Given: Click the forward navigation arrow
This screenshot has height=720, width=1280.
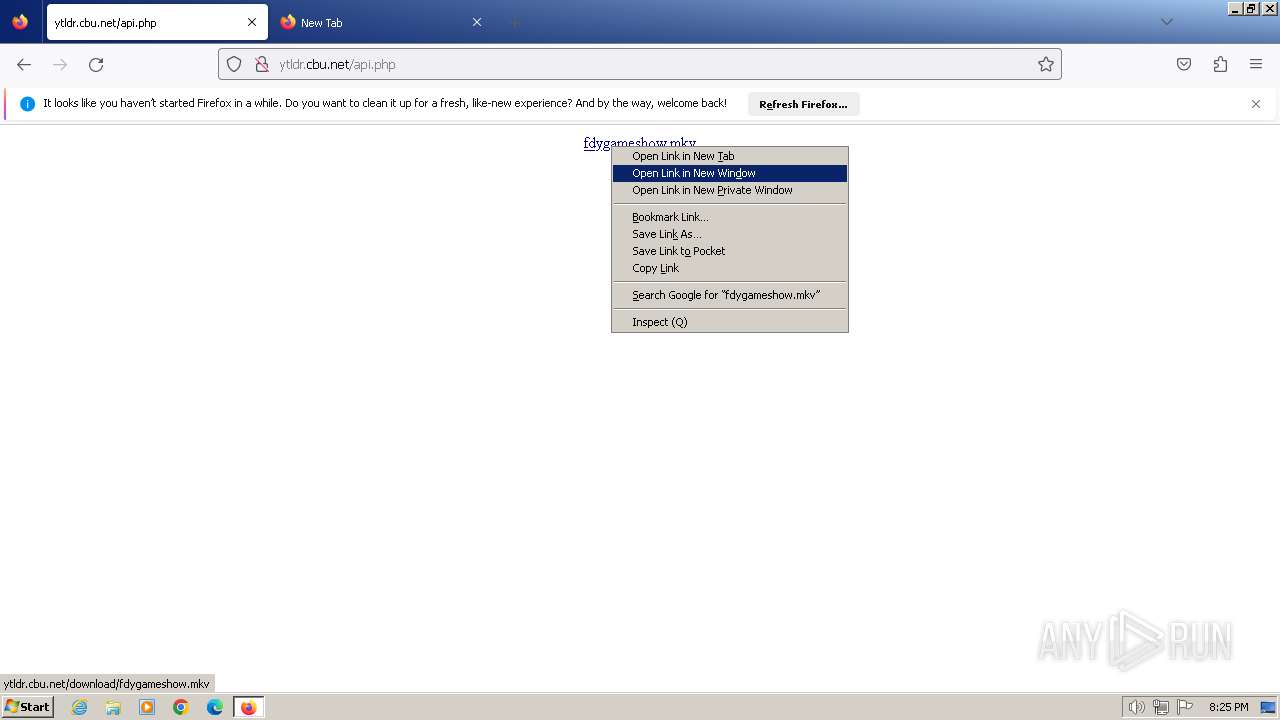Looking at the screenshot, I should [60, 64].
